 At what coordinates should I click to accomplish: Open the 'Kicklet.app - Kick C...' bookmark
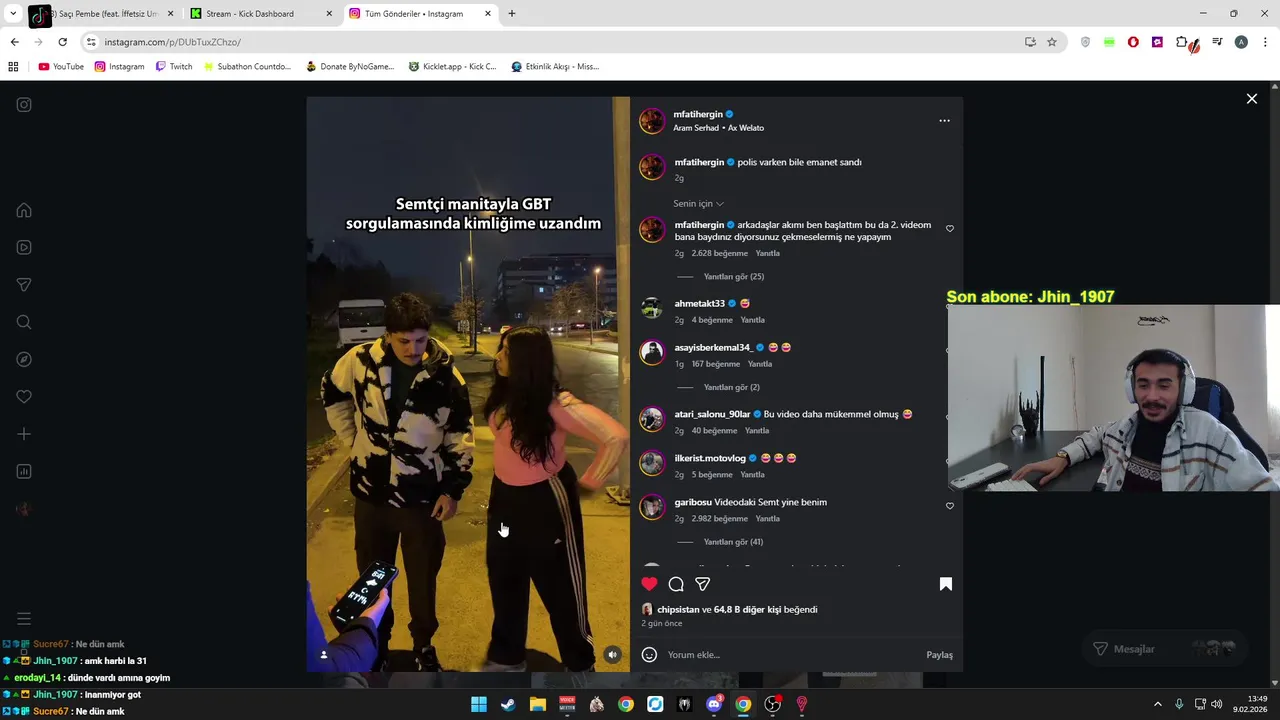tap(452, 67)
